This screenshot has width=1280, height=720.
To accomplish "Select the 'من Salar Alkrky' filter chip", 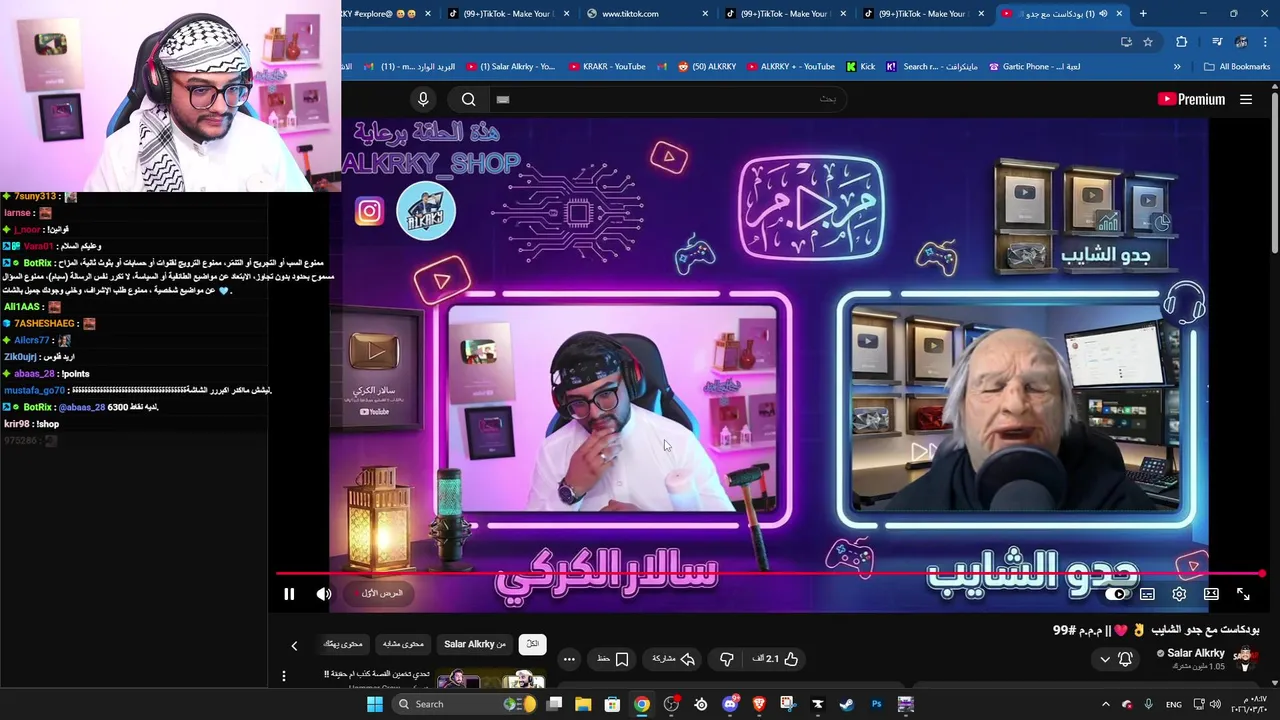I will pos(475,644).
